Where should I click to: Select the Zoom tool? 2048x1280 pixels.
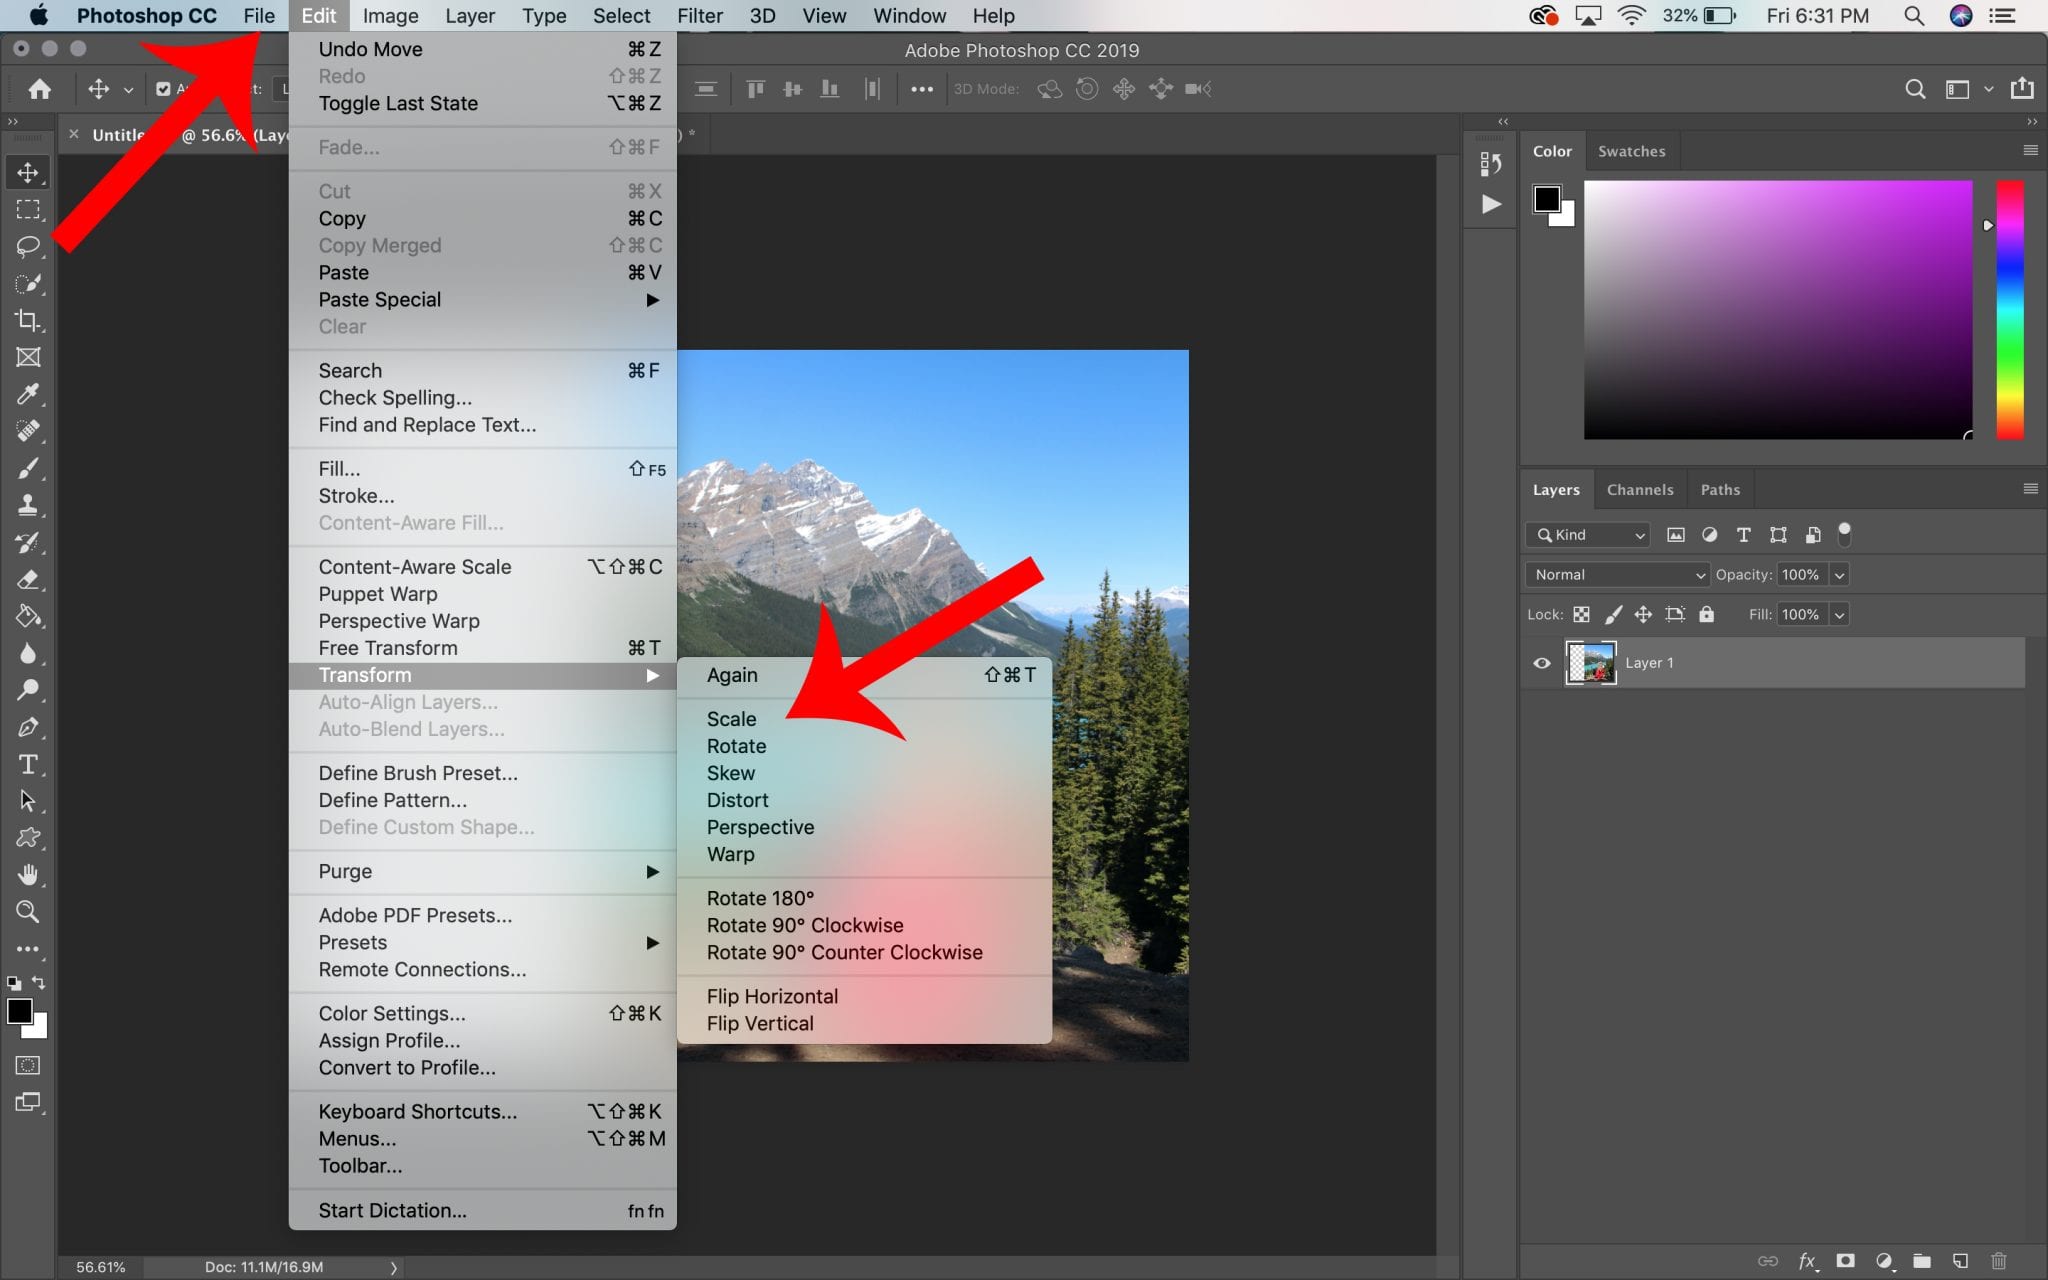[x=27, y=911]
